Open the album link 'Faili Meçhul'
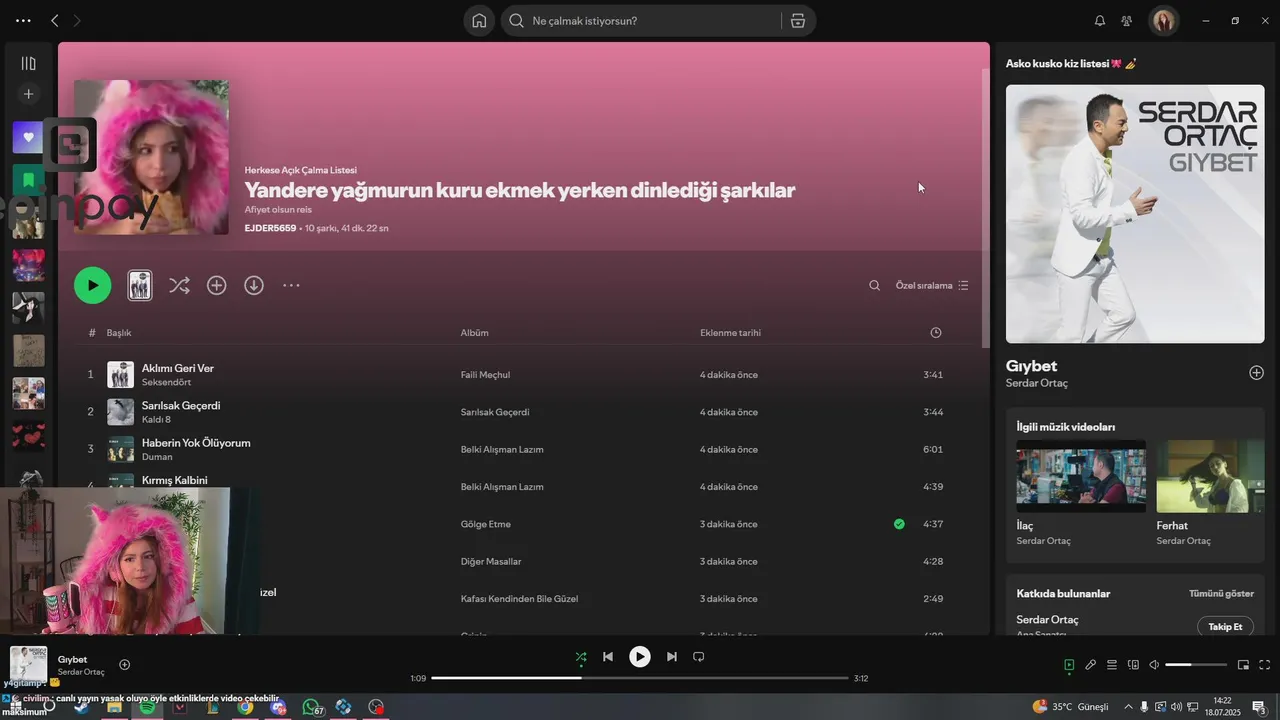The width and height of the screenshot is (1280, 720). 485,375
